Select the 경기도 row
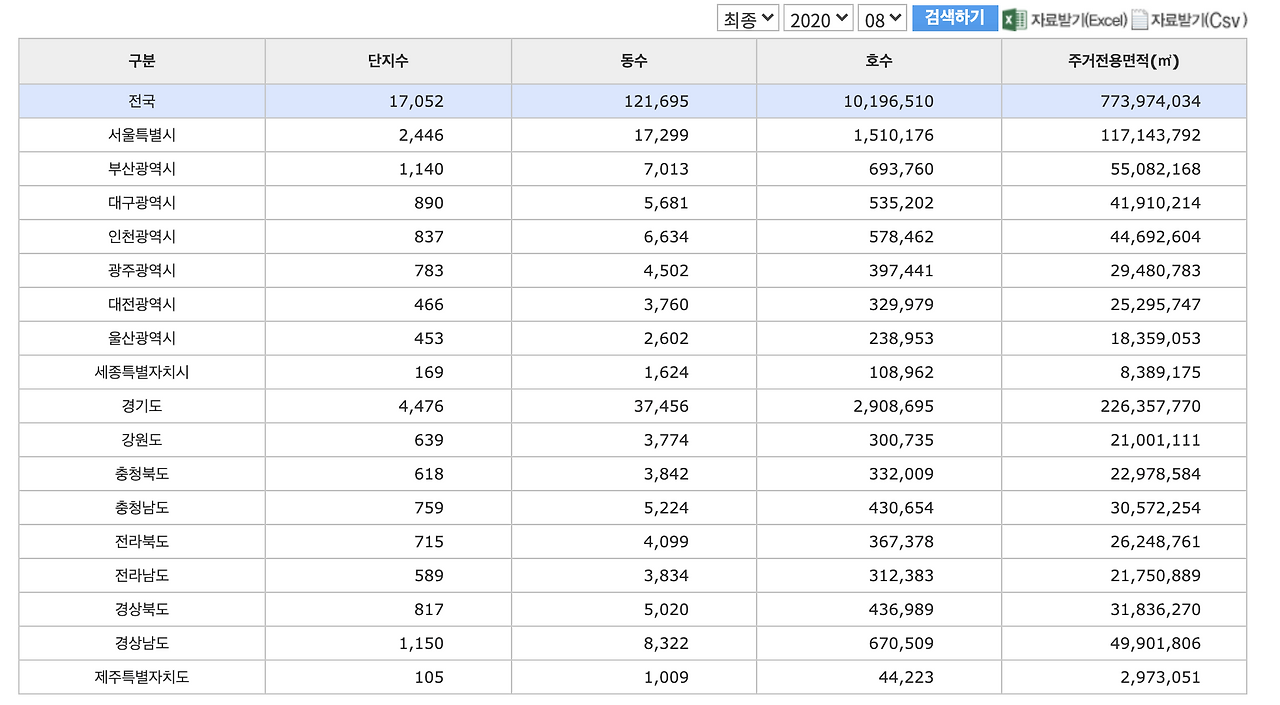Viewport: 1280px width, 705px height. pyautogui.click(x=140, y=406)
